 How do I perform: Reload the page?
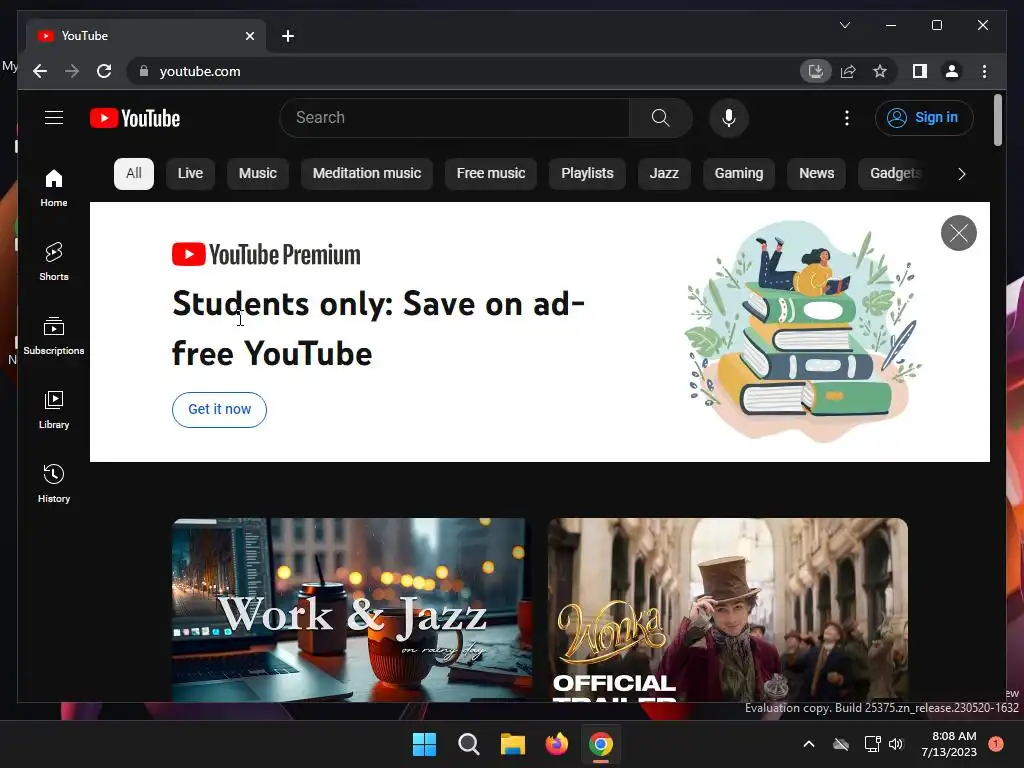tap(104, 71)
